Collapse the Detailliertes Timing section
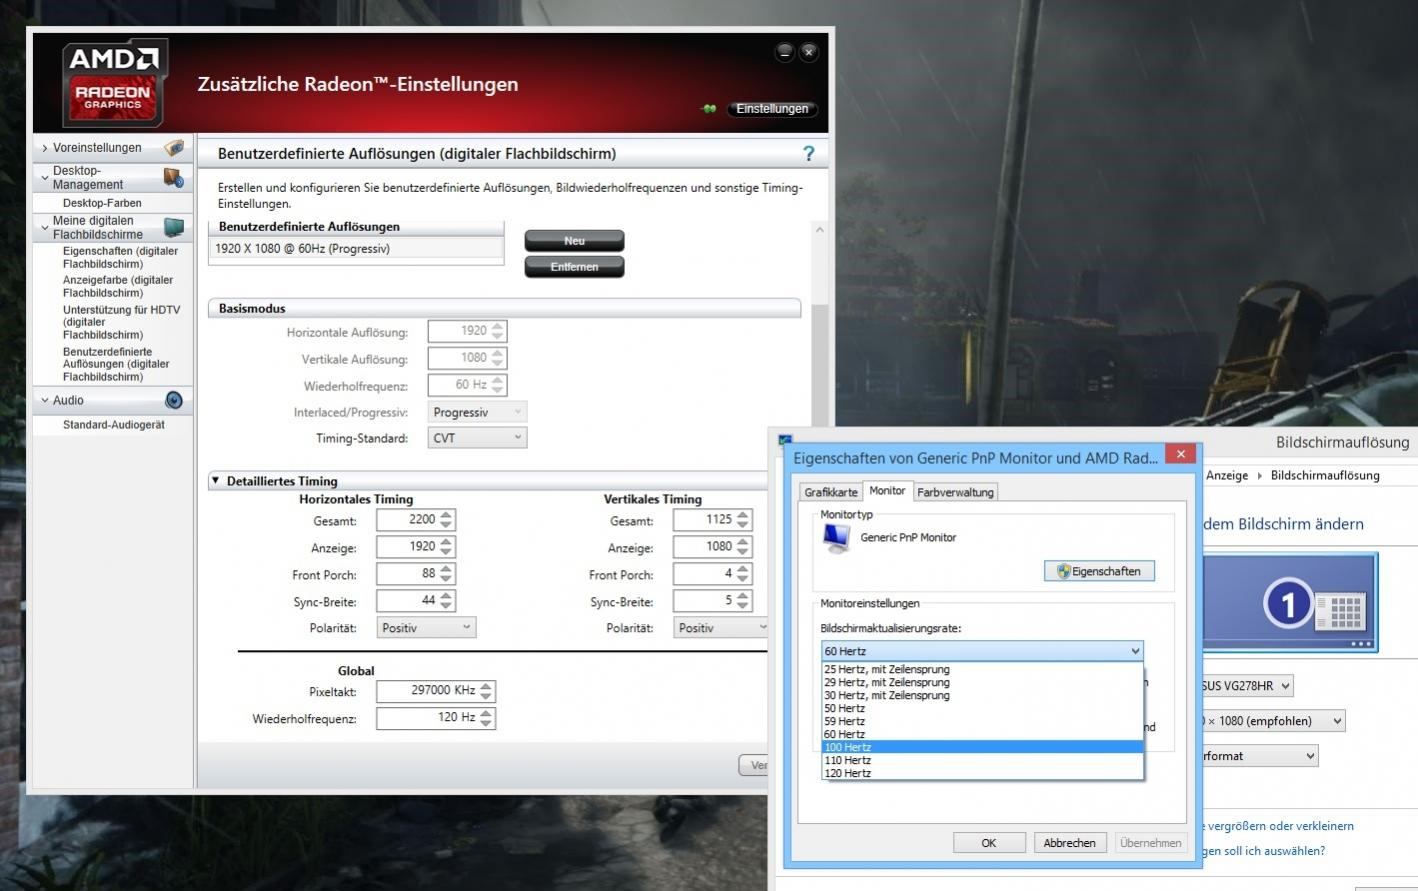The width and height of the screenshot is (1418, 891). pyautogui.click(x=215, y=481)
